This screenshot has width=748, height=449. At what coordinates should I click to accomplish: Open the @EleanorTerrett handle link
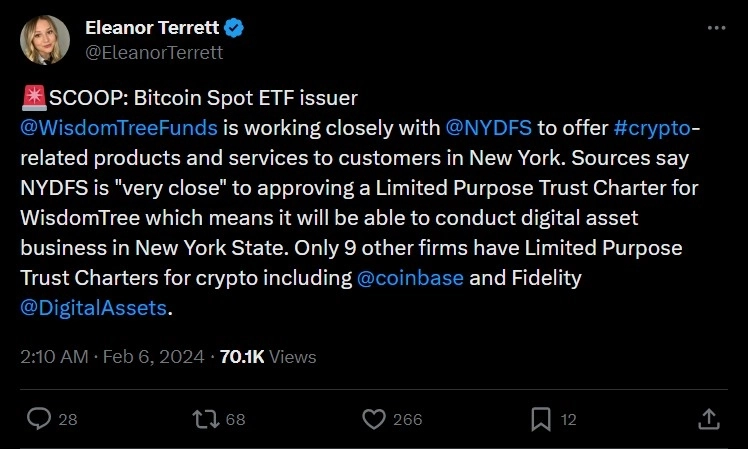pyautogui.click(x=154, y=53)
